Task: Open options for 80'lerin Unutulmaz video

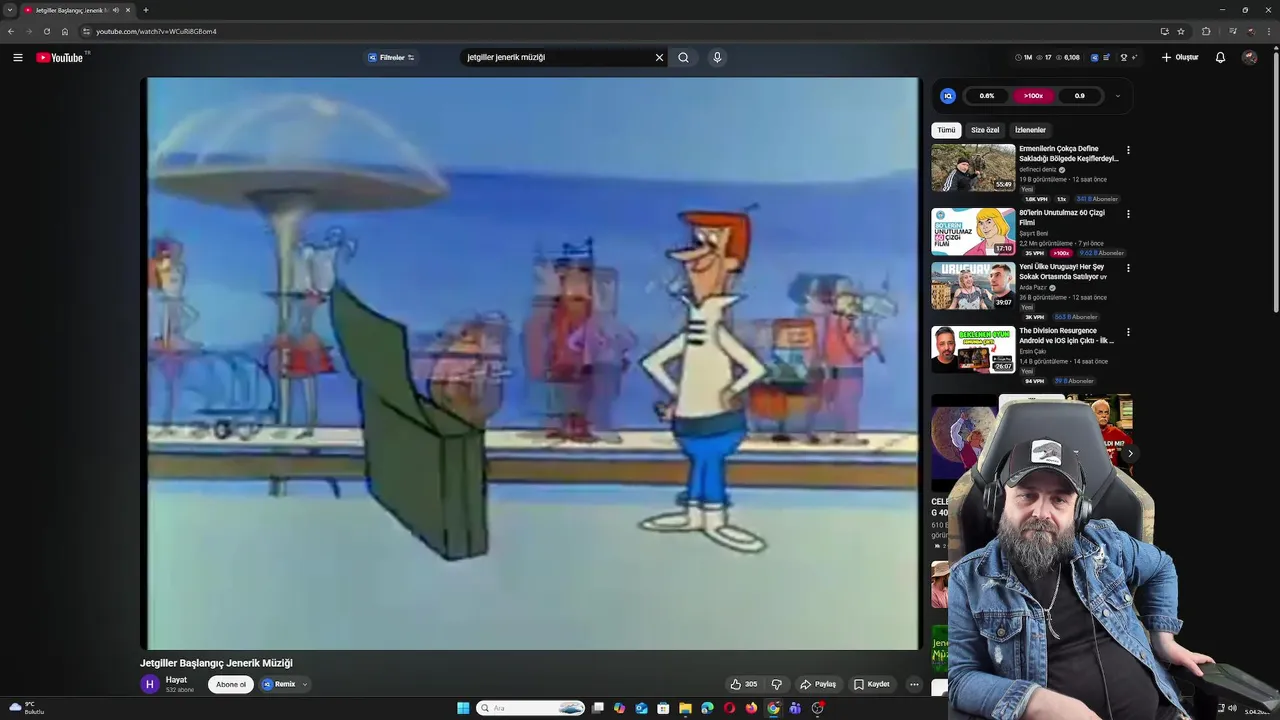Action: tap(1128, 214)
